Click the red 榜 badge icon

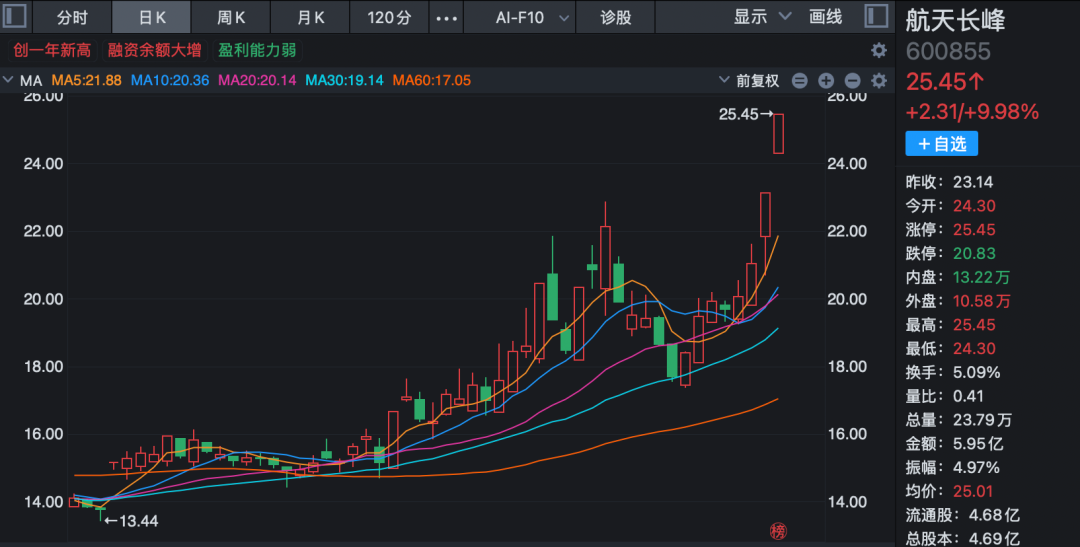pos(777,530)
